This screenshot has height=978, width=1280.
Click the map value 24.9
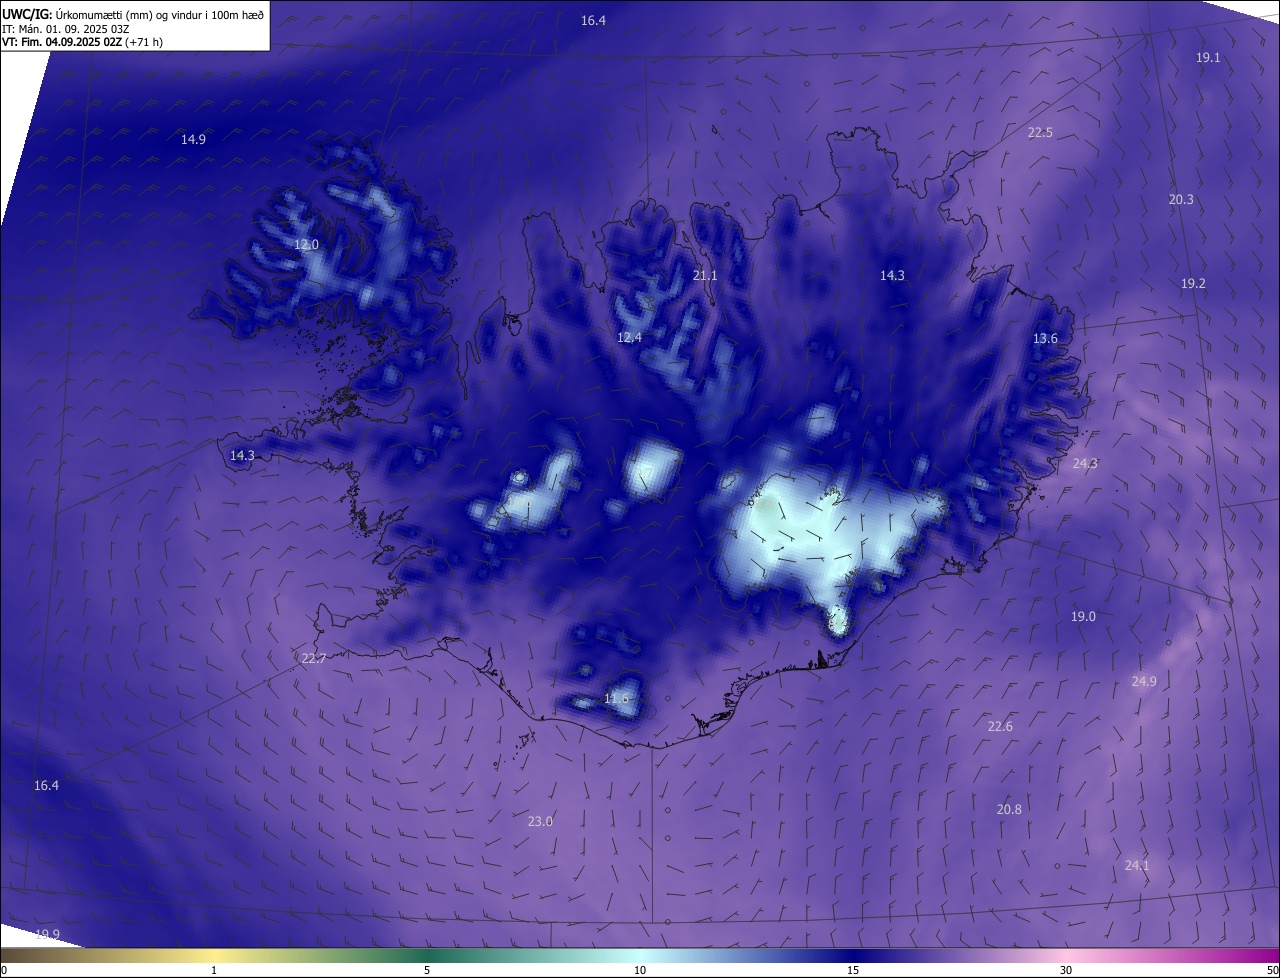1144,682
